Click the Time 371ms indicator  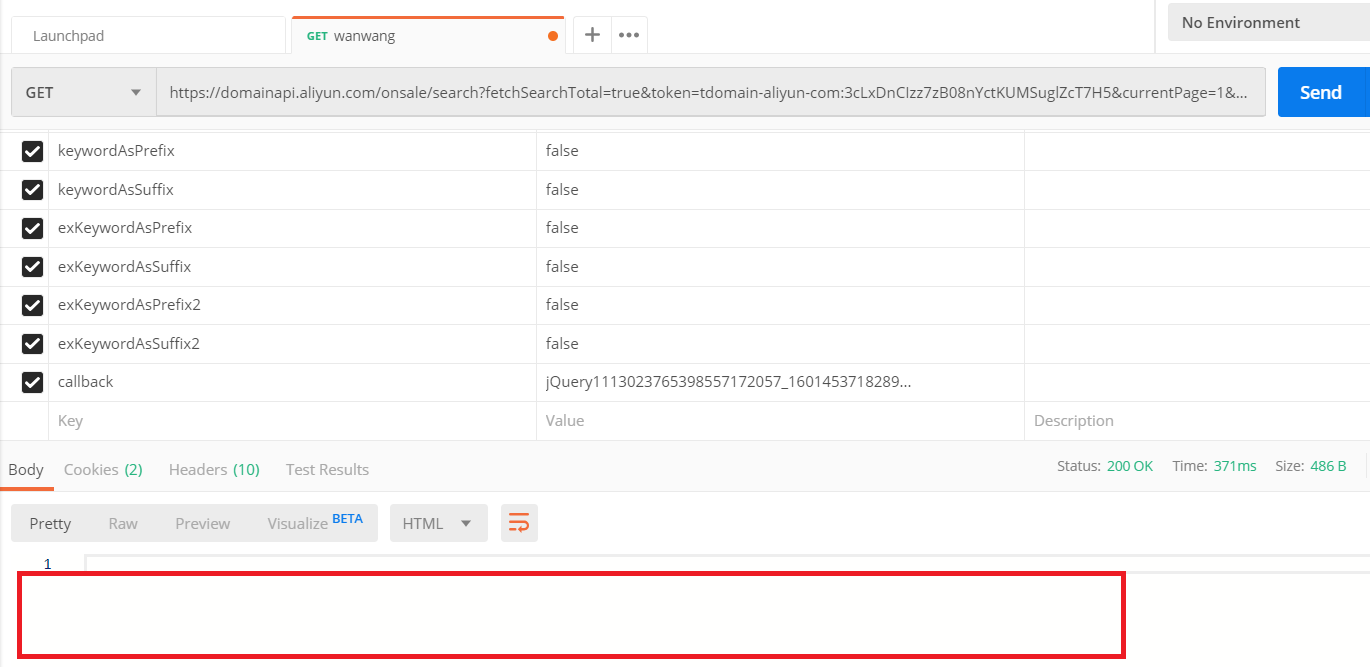1214,466
